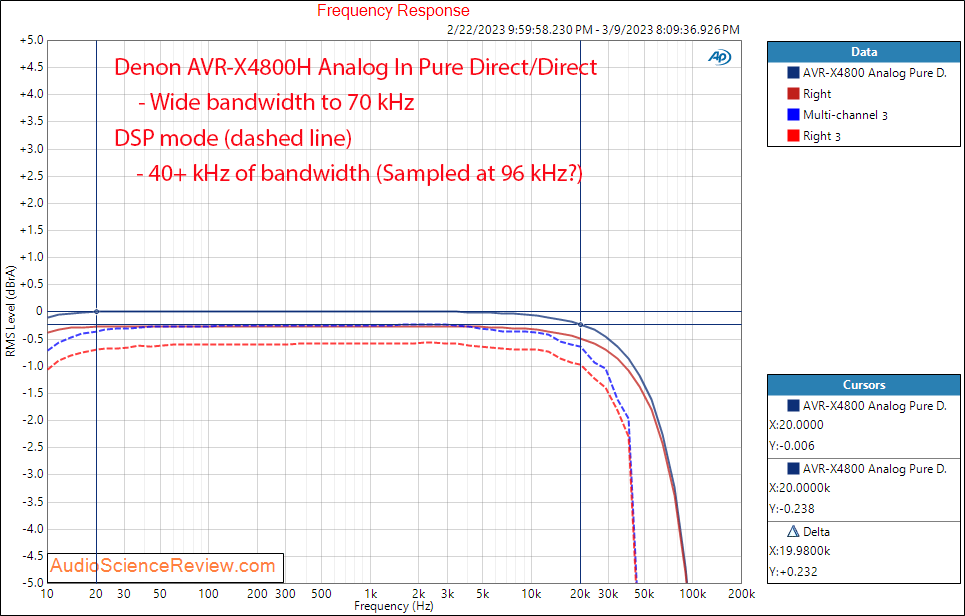Click the Delta triangle icon

pos(793,531)
